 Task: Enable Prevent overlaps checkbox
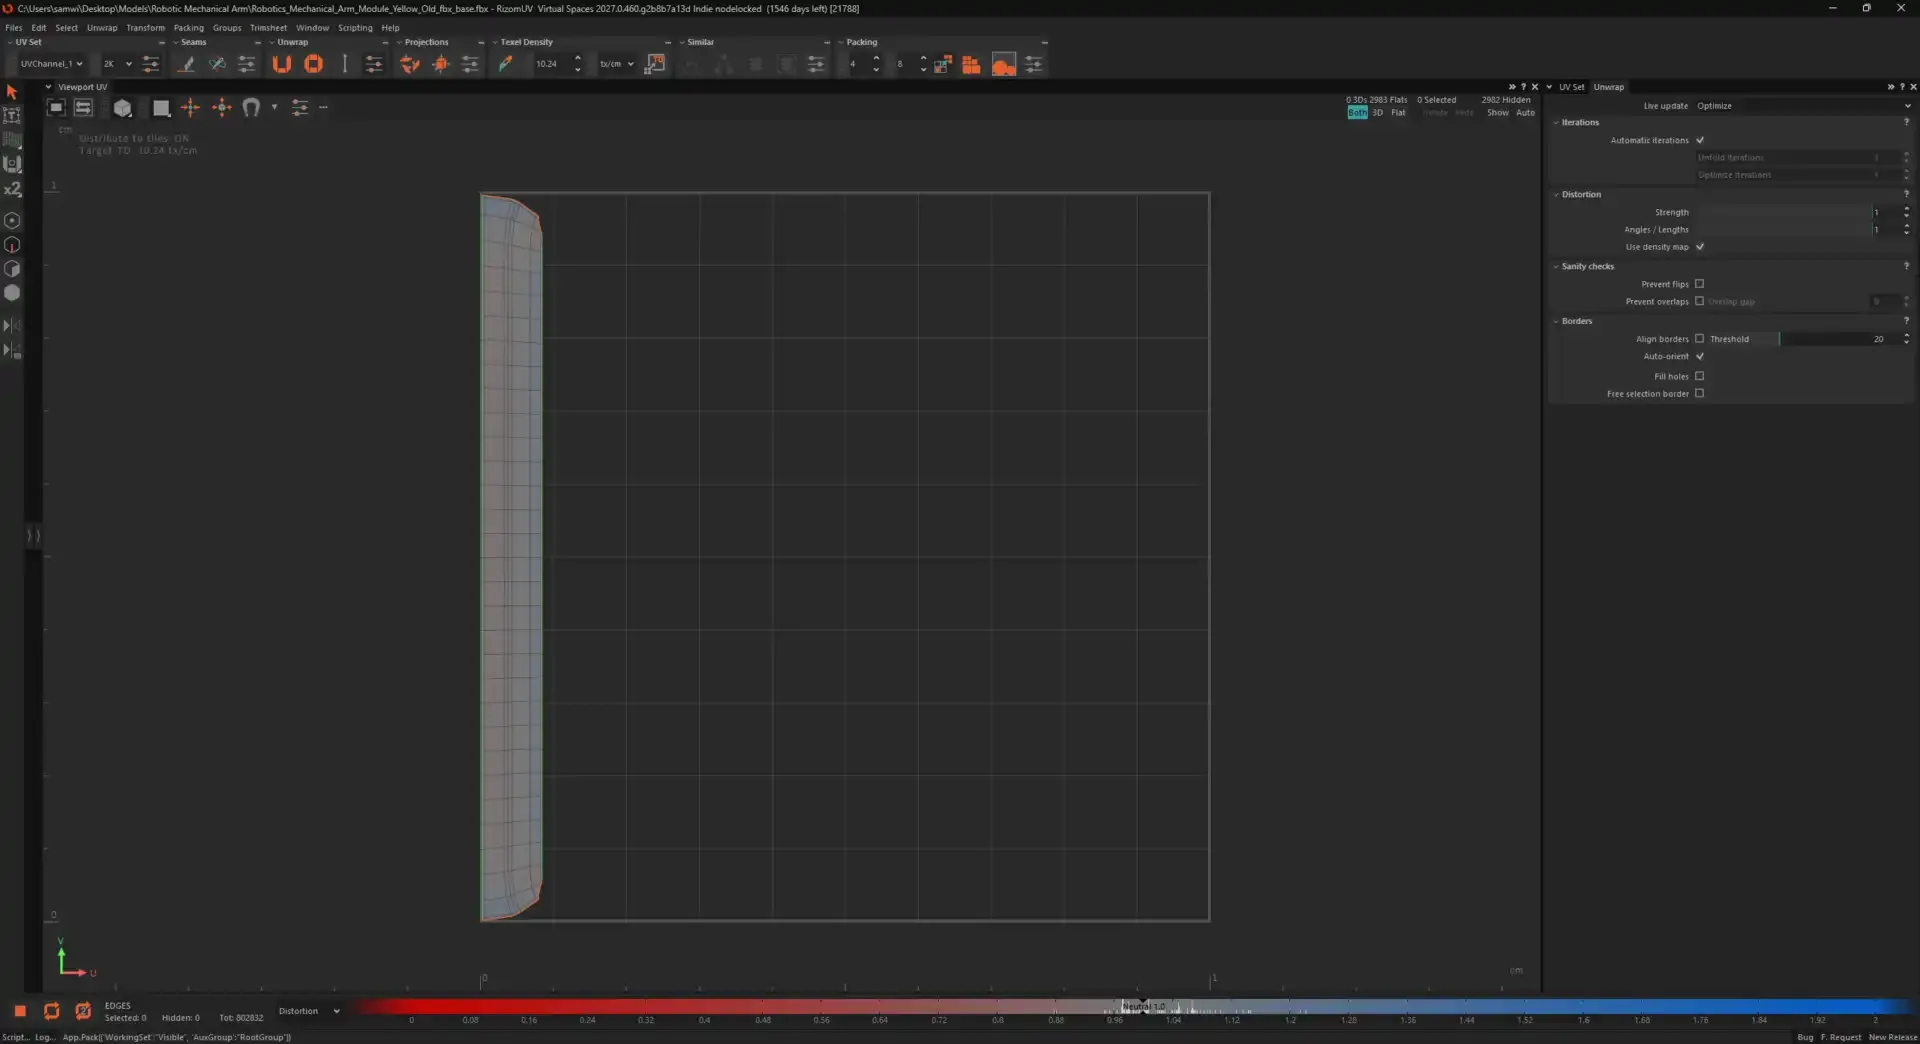1700,301
